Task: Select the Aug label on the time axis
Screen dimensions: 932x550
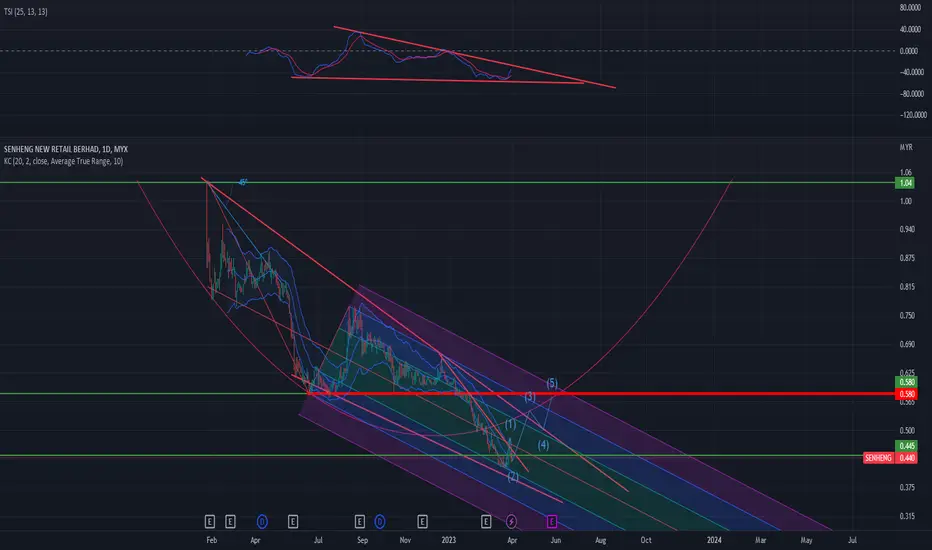Action: [601, 540]
